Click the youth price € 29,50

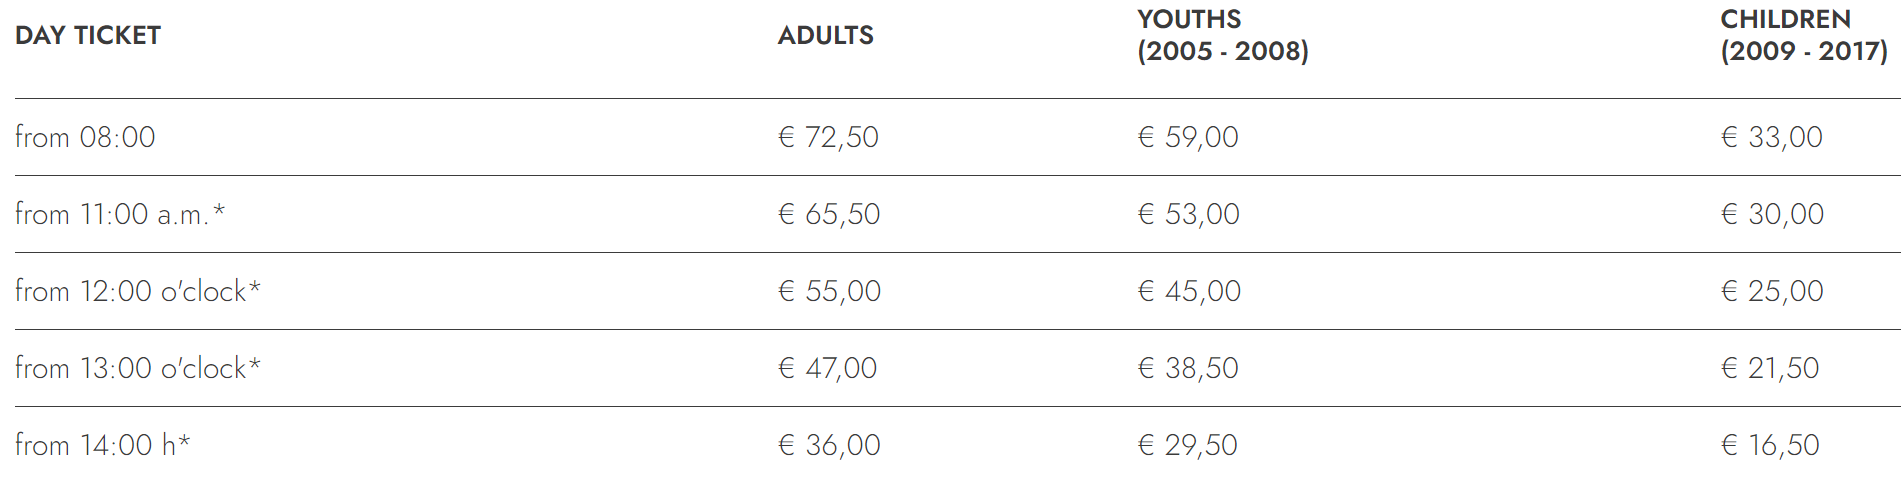[x=1188, y=445]
